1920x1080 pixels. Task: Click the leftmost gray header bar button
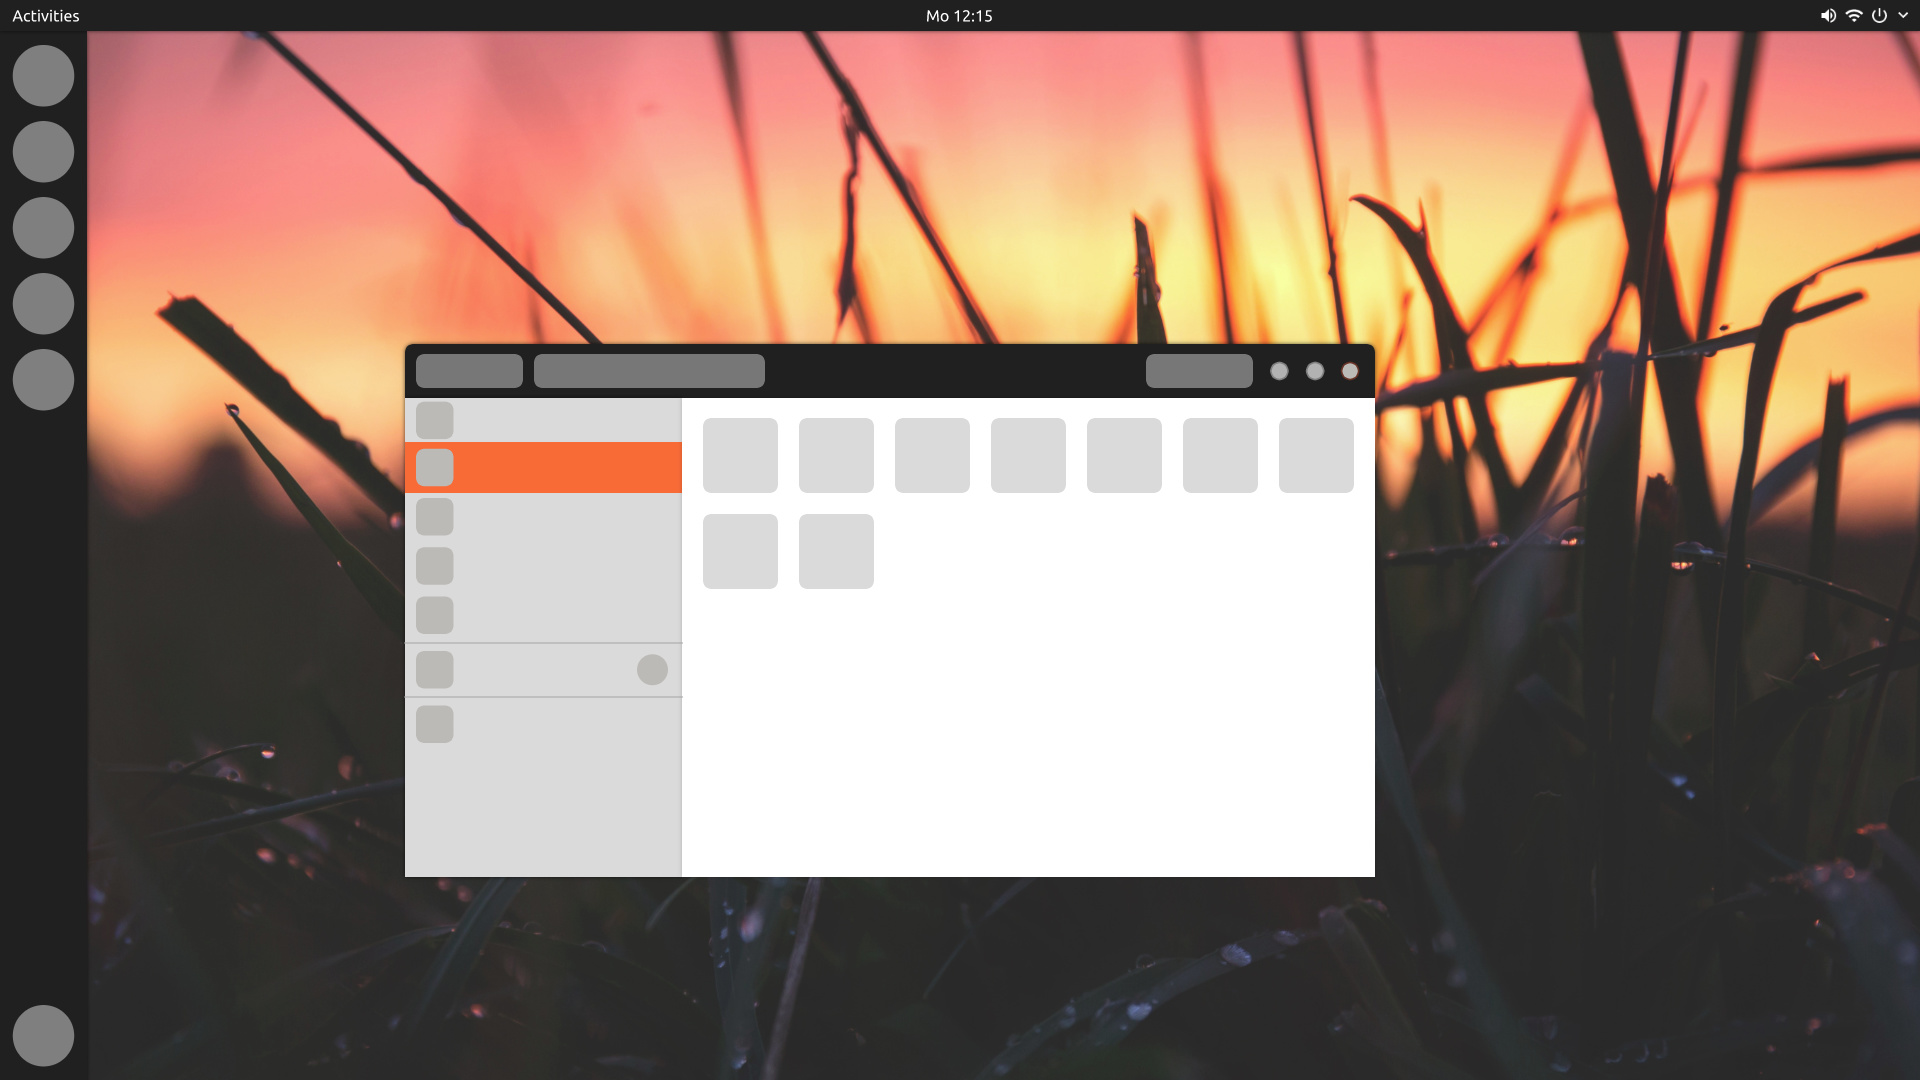pos(469,371)
